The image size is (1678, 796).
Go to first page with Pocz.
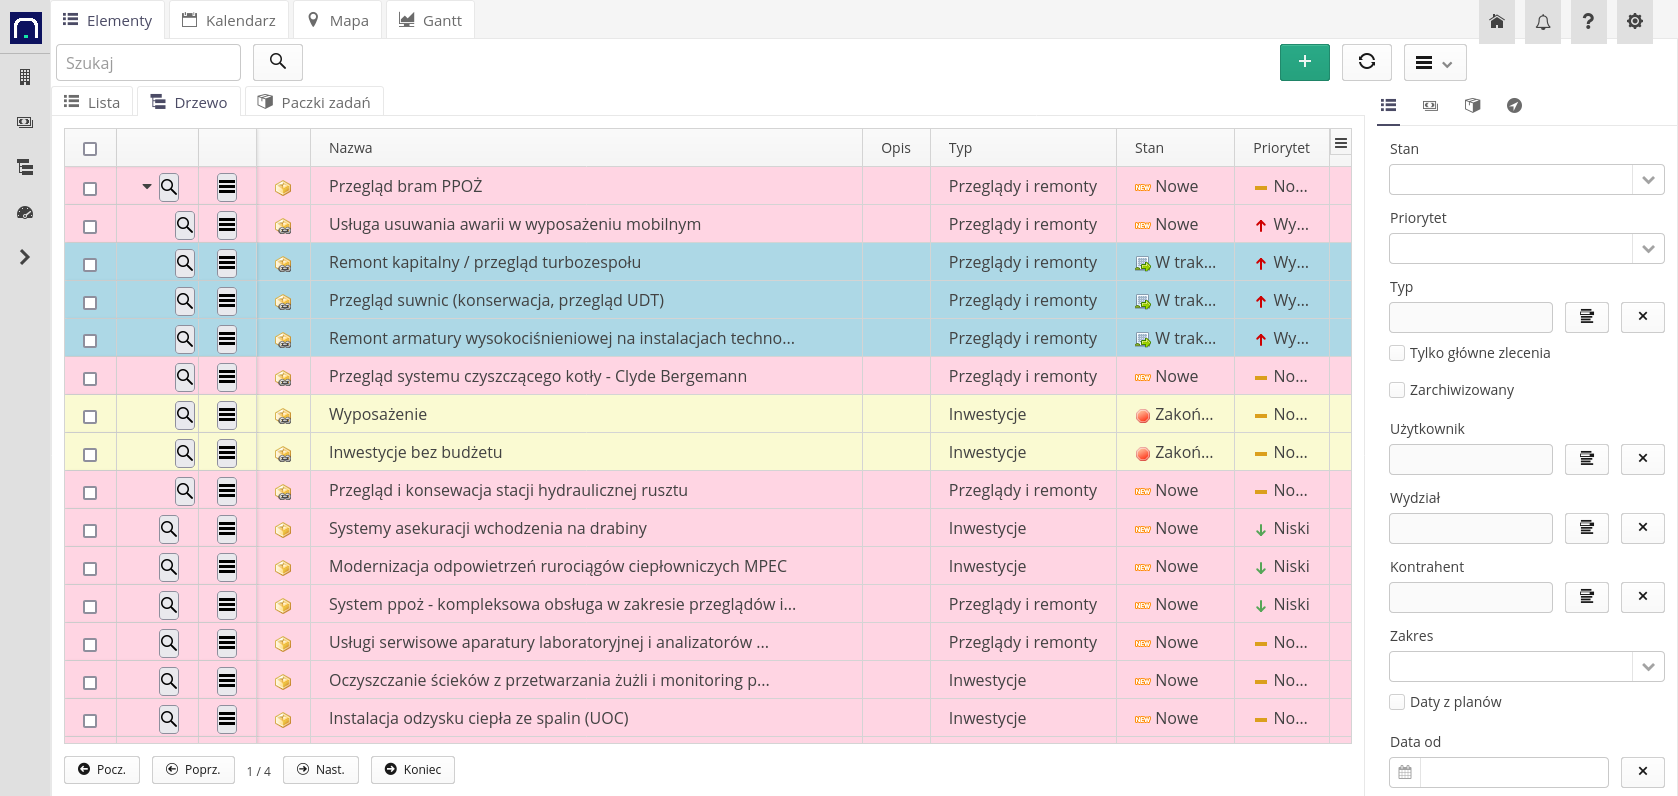pos(102,770)
